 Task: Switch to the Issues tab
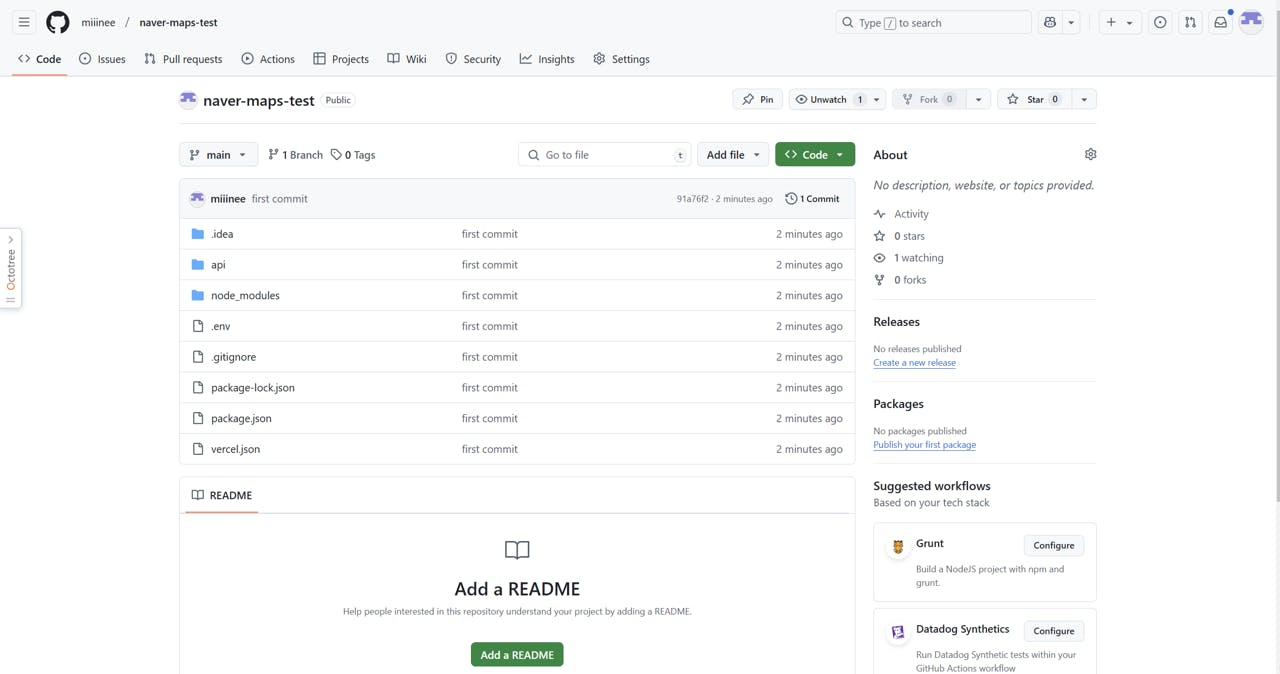[102, 59]
